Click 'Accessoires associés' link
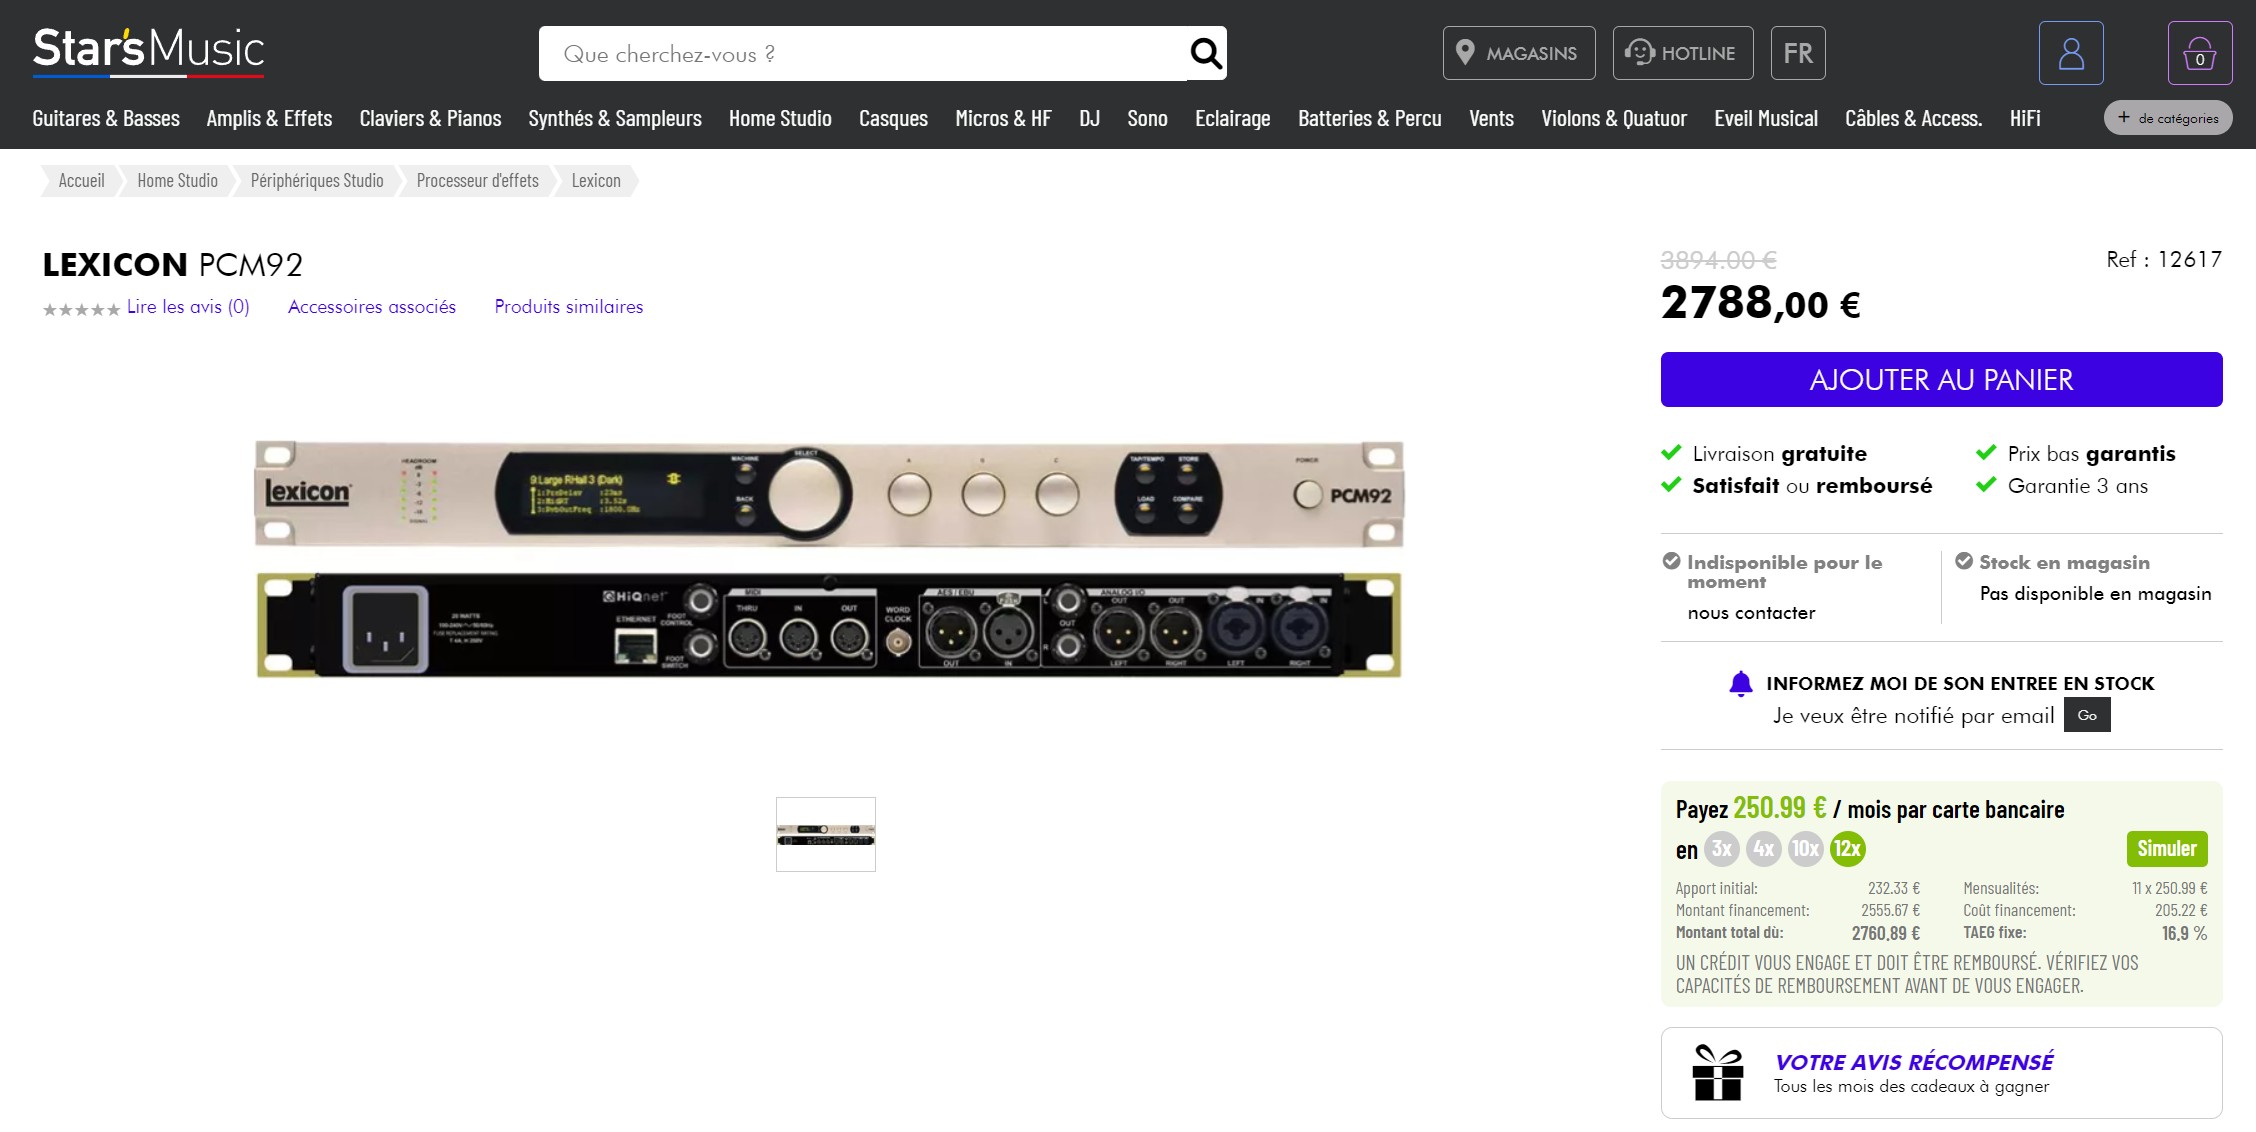 (x=372, y=307)
